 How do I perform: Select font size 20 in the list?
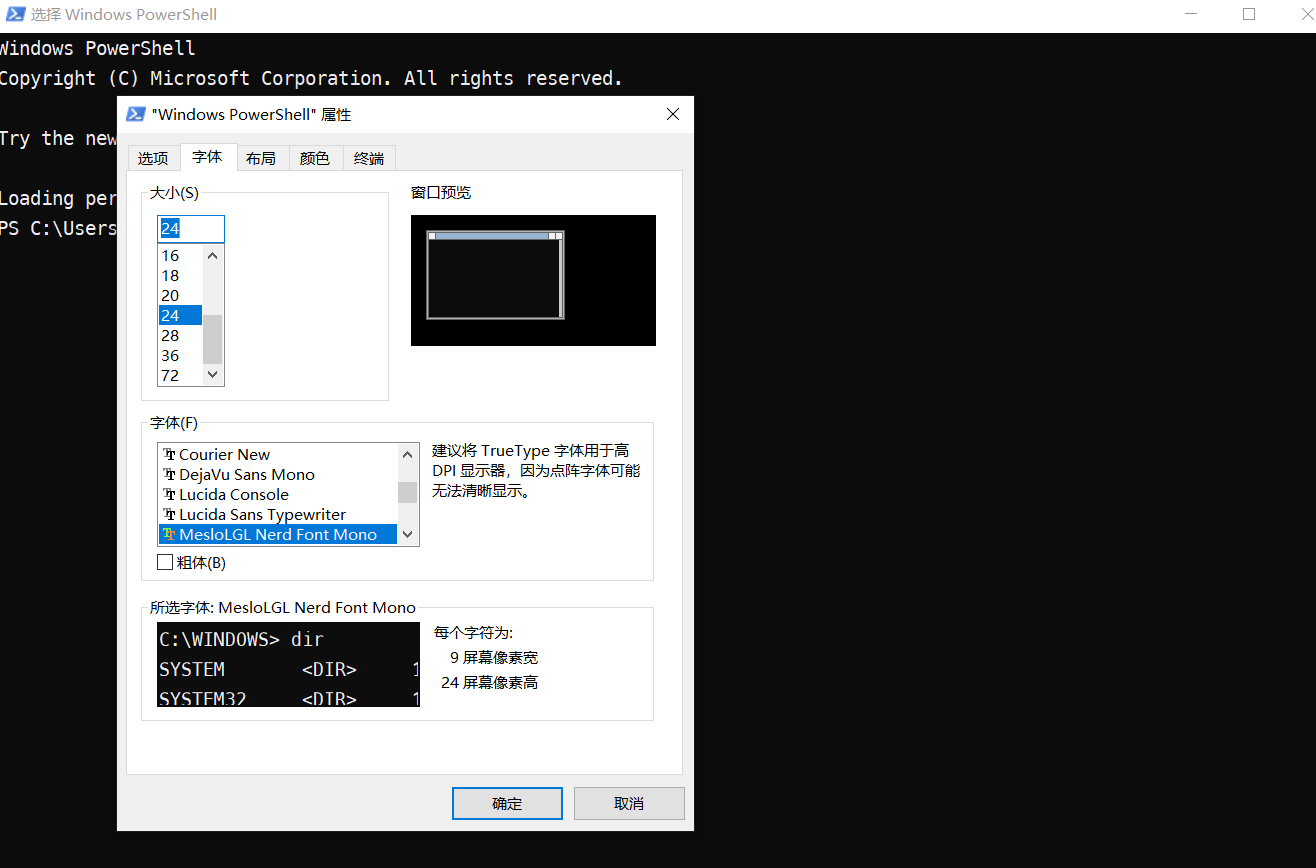click(180, 295)
